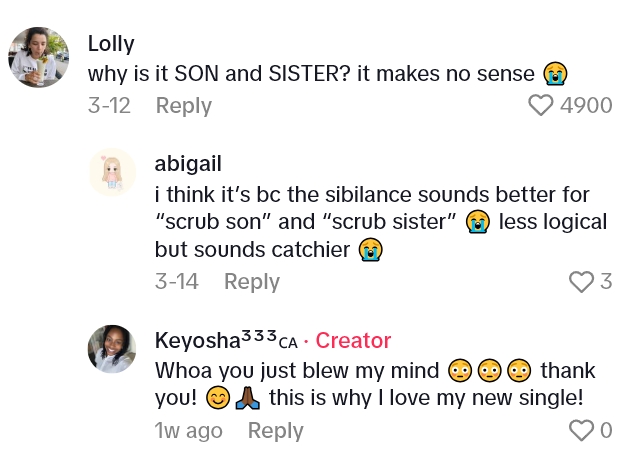Click the 4900 like count

586,105
